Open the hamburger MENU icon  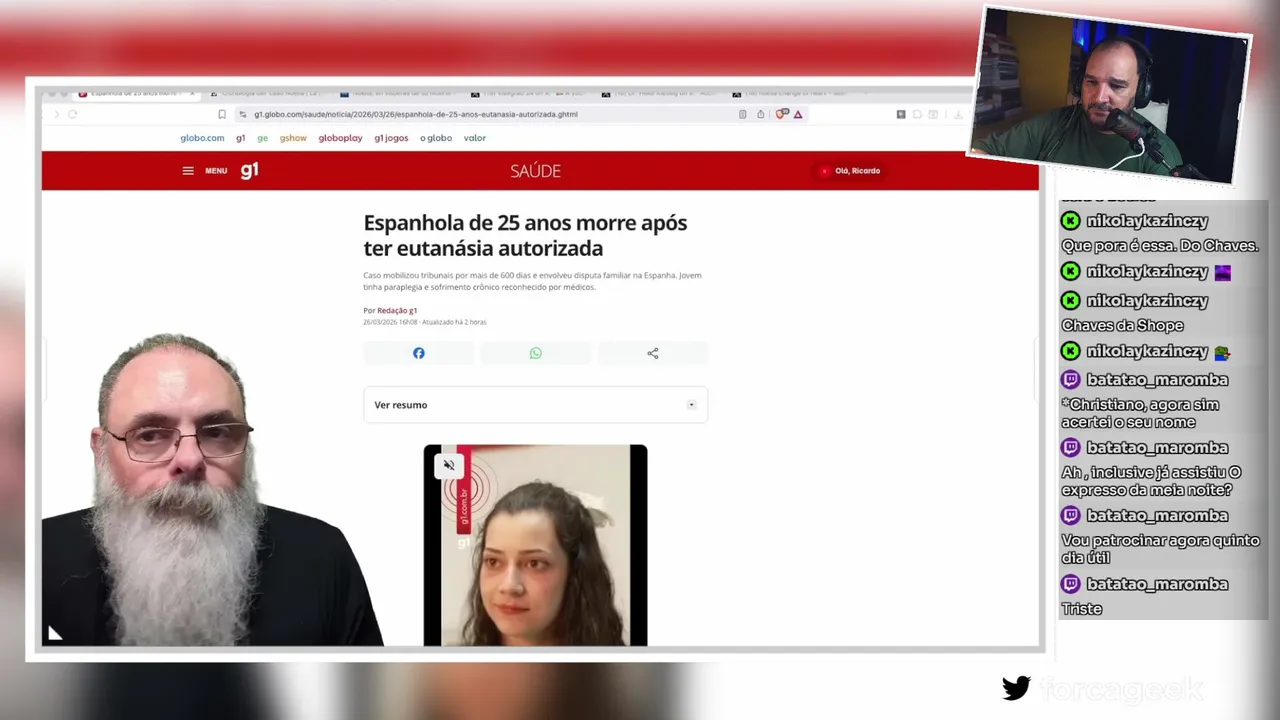(188, 171)
